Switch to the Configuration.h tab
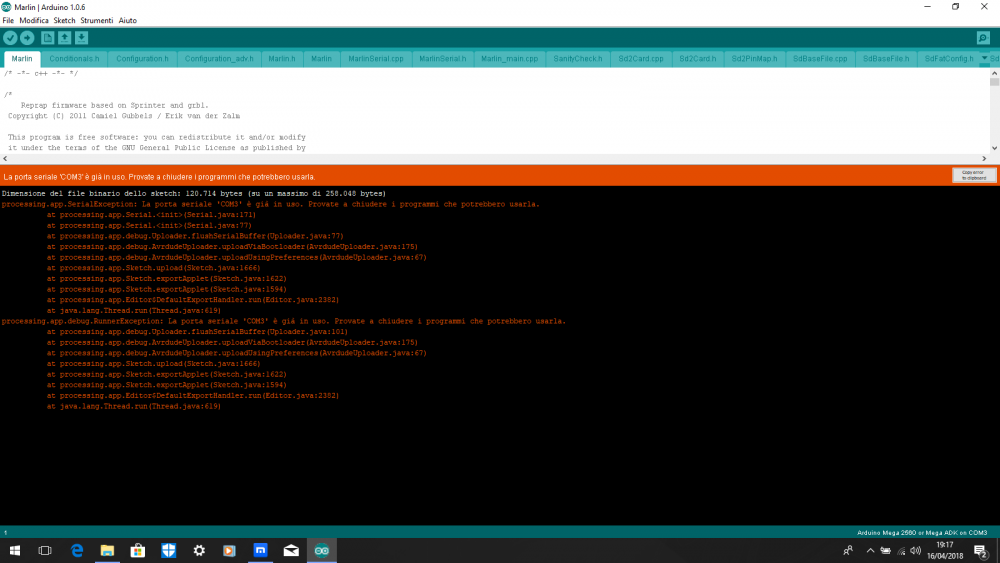 (x=142, y=59)
